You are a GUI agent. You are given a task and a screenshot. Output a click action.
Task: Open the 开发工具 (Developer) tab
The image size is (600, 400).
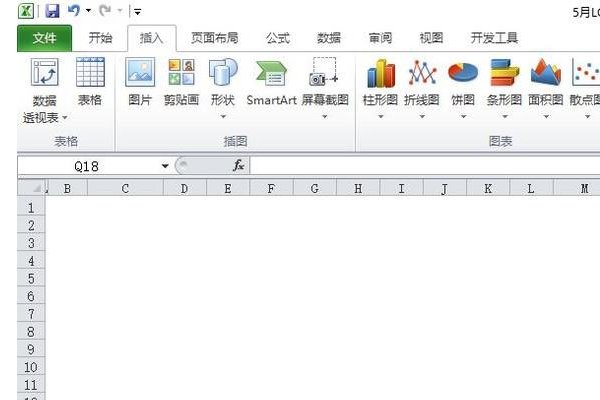point(494,38)
